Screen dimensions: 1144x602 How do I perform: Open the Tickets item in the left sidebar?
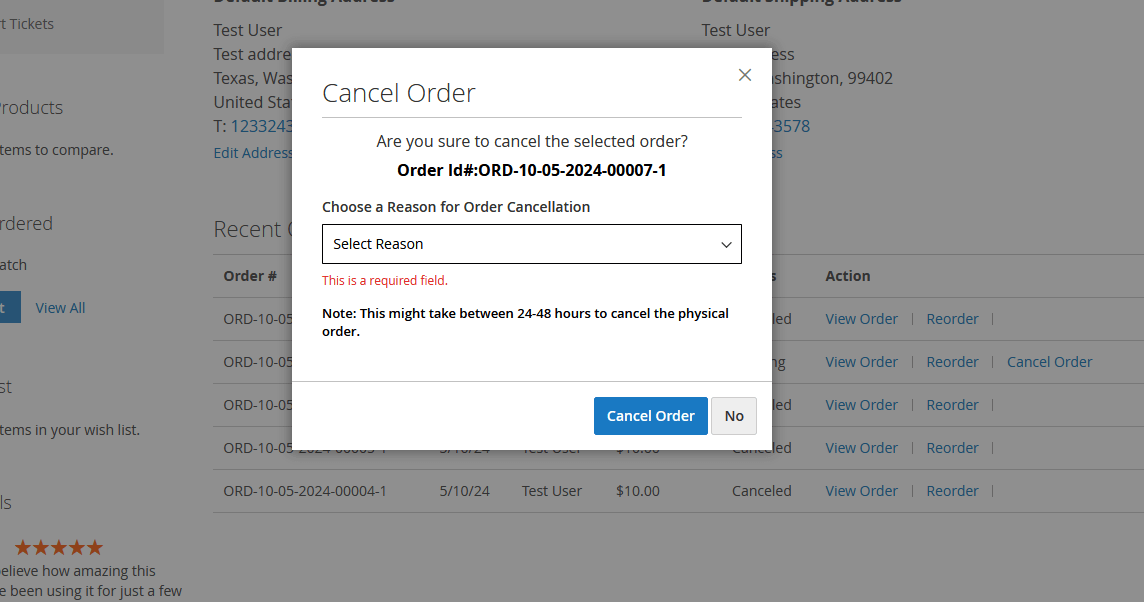[30, 24]
